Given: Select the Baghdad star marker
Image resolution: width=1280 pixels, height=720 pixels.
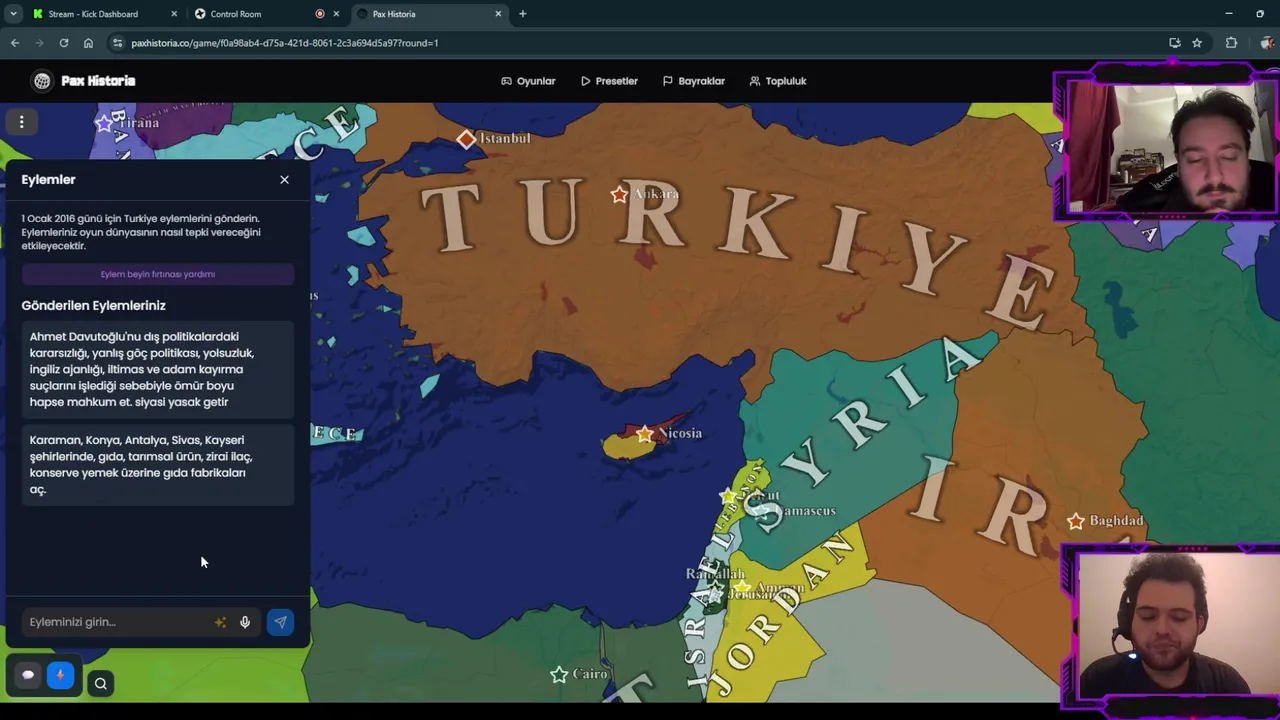Looking at the screenshot, I should click(1076, 521).
